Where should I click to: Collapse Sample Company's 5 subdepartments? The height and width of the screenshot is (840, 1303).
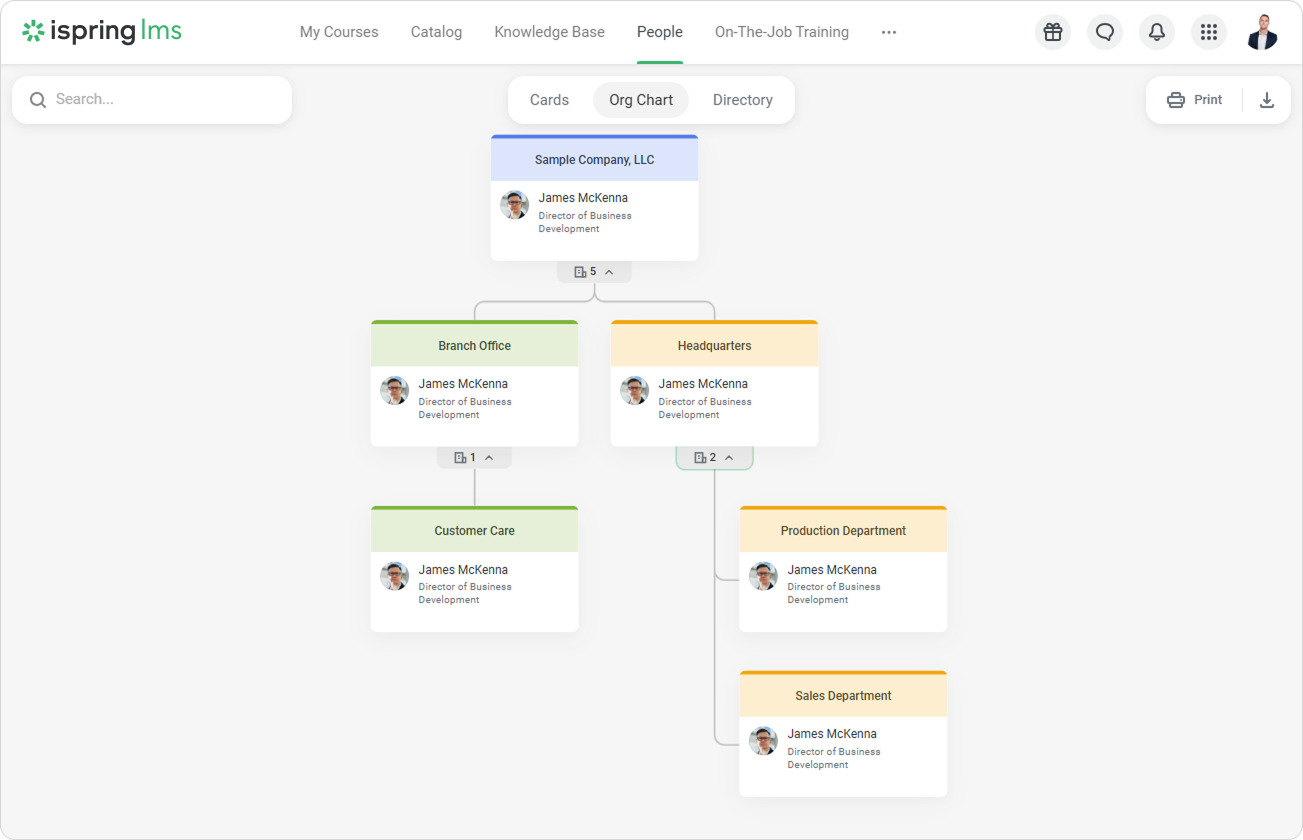594,272
